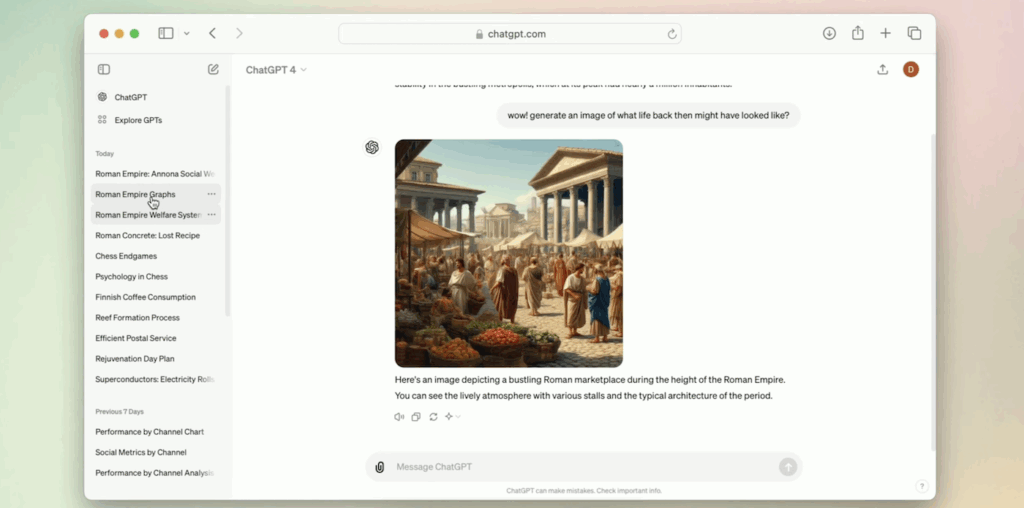
Task: Show Safari downloads
Action: click(829, 33)
